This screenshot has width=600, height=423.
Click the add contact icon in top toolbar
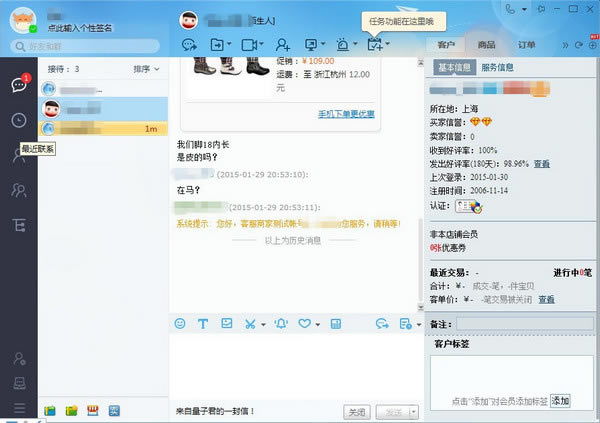pos(283,44)
